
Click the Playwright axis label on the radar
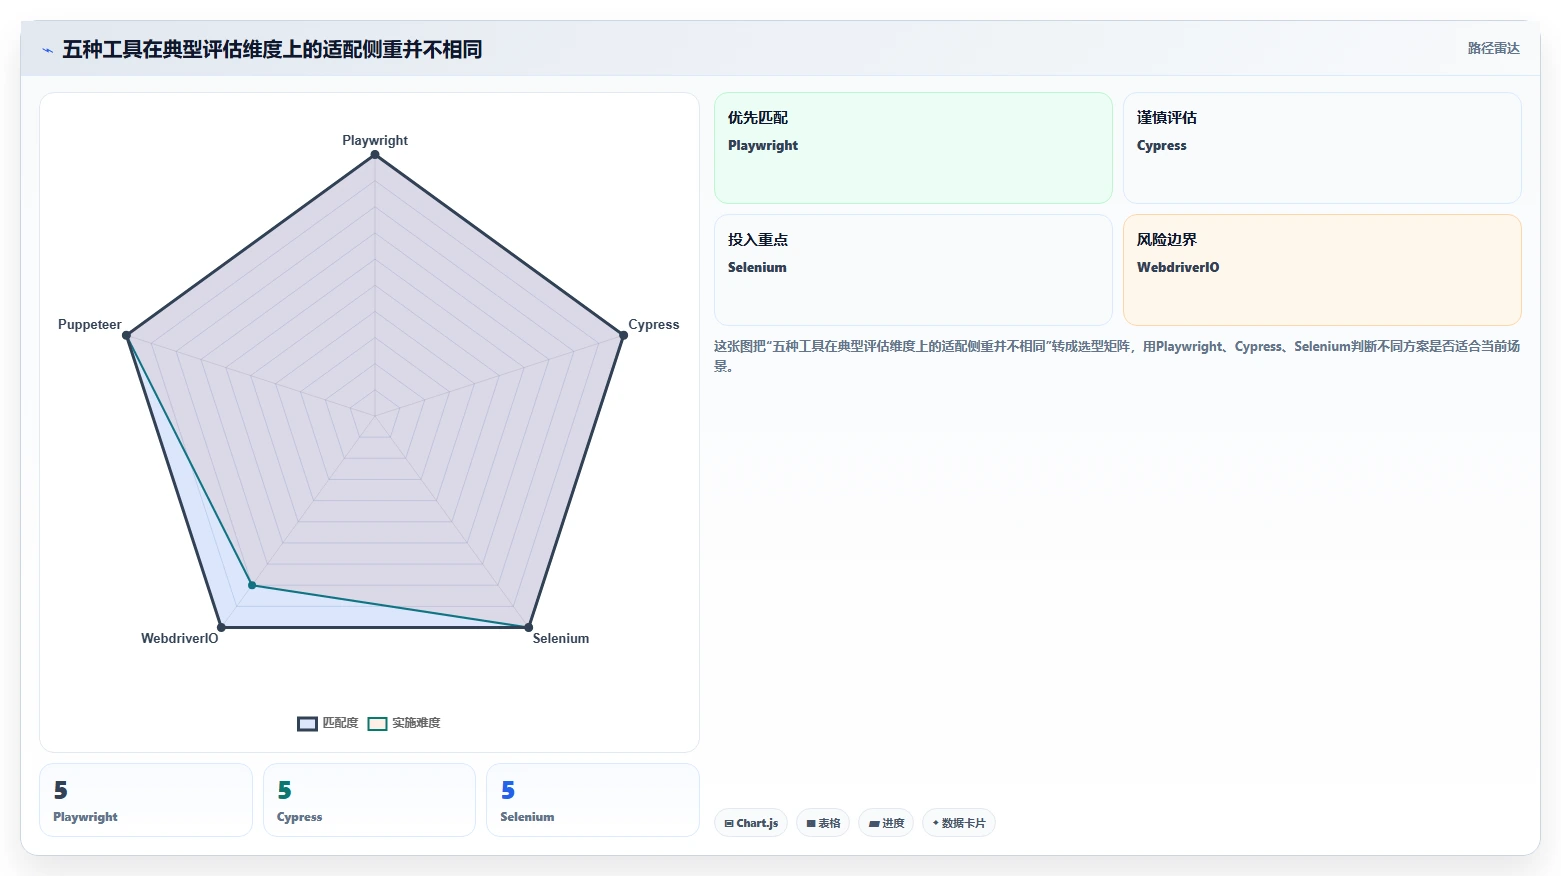coord(375,140)
